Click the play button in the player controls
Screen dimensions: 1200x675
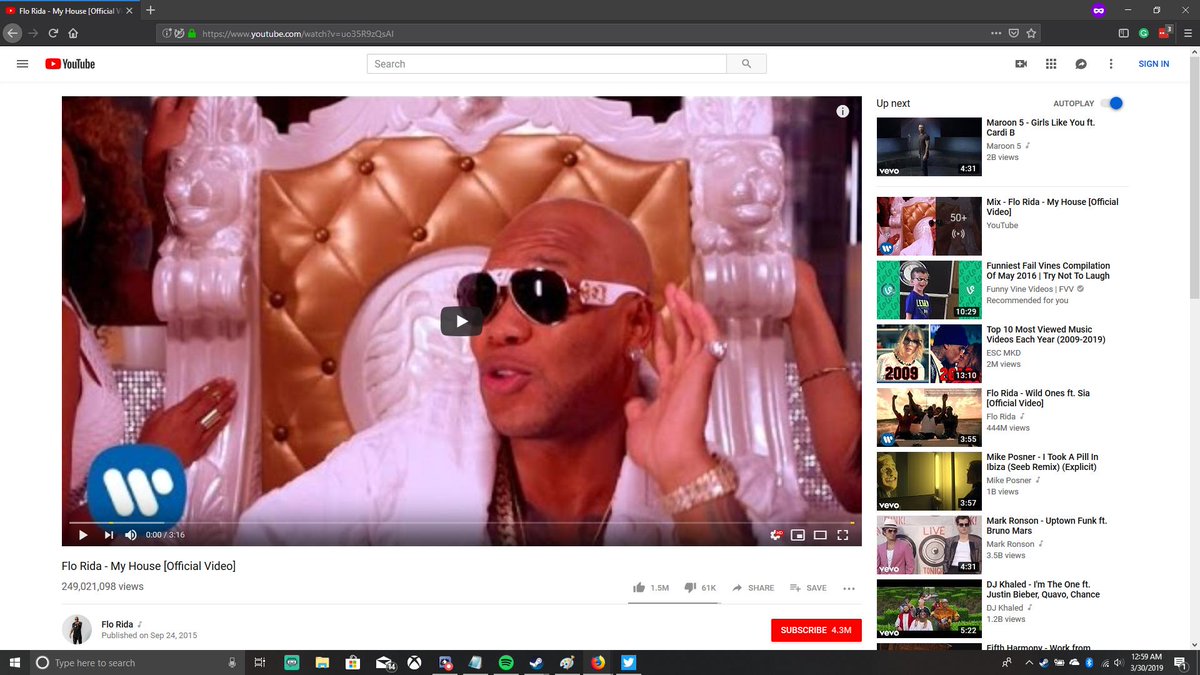click(x=83, y=535)
